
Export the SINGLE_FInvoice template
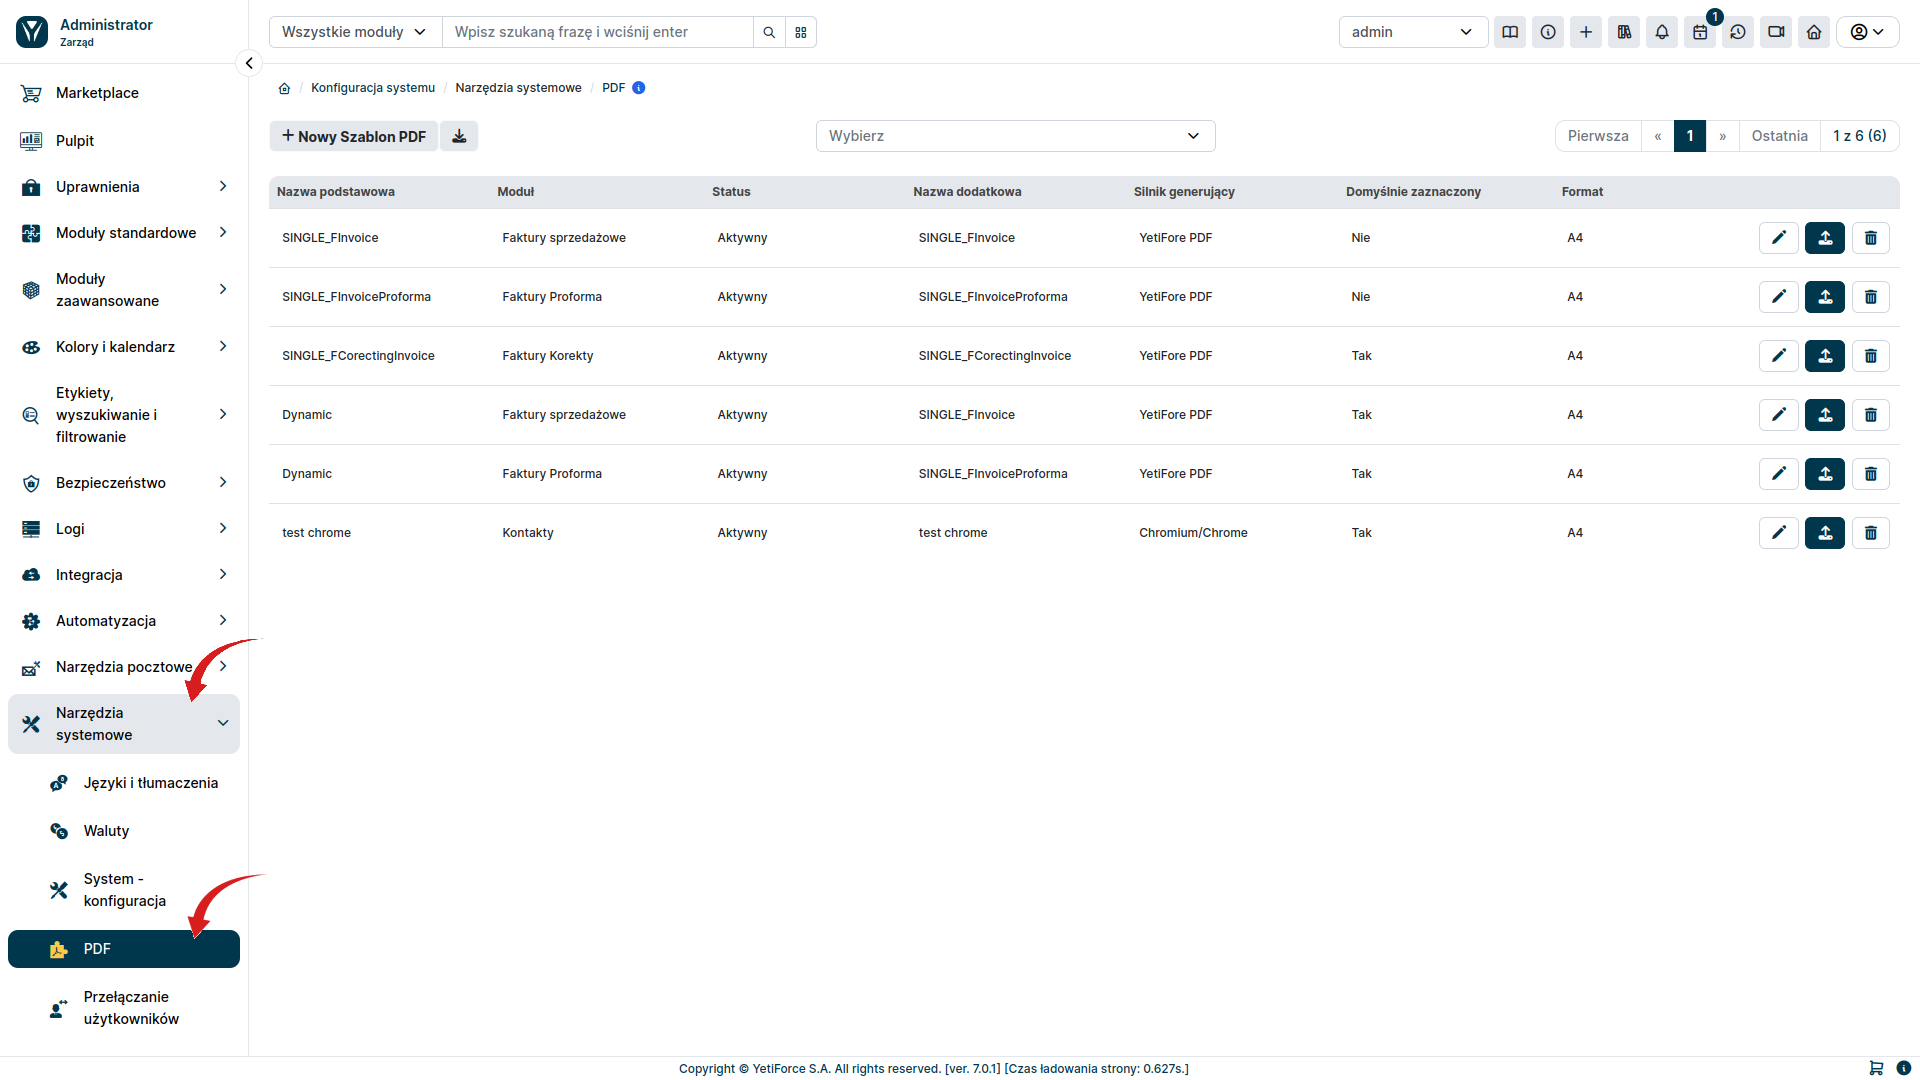click(1824, 238)
